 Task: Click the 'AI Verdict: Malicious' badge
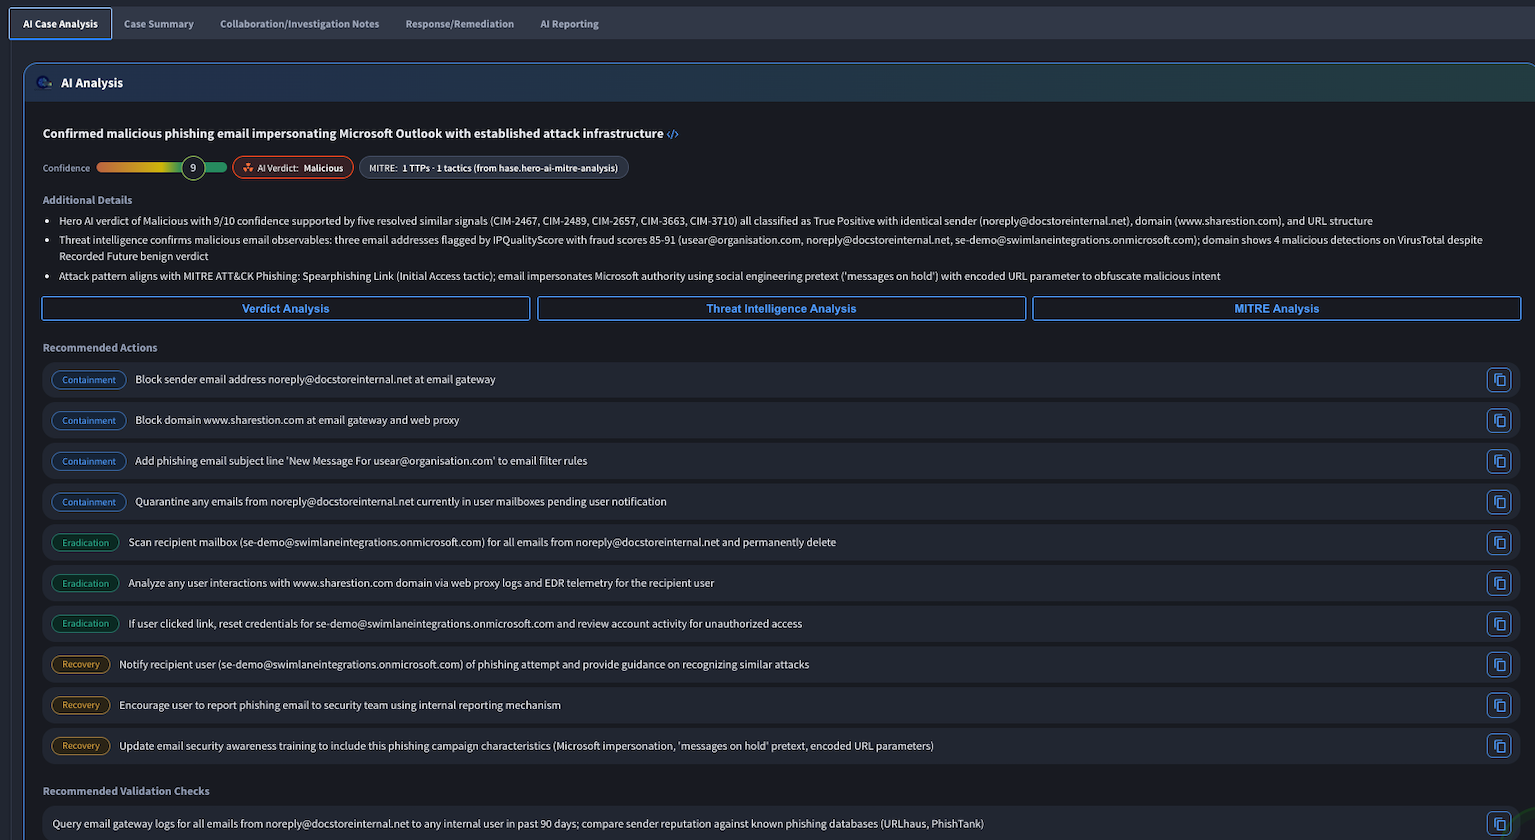tap(292, 167)
